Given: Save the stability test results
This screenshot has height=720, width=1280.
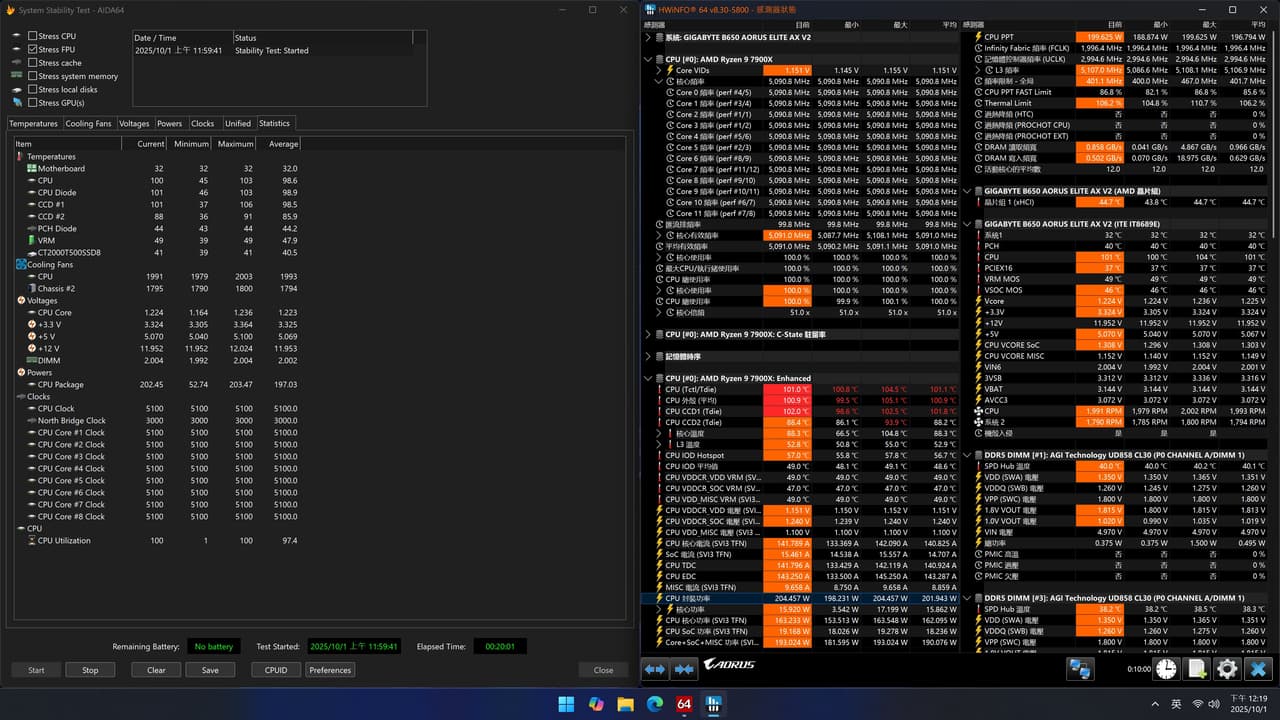Looking at the screenshot, I should click(210, 670).
